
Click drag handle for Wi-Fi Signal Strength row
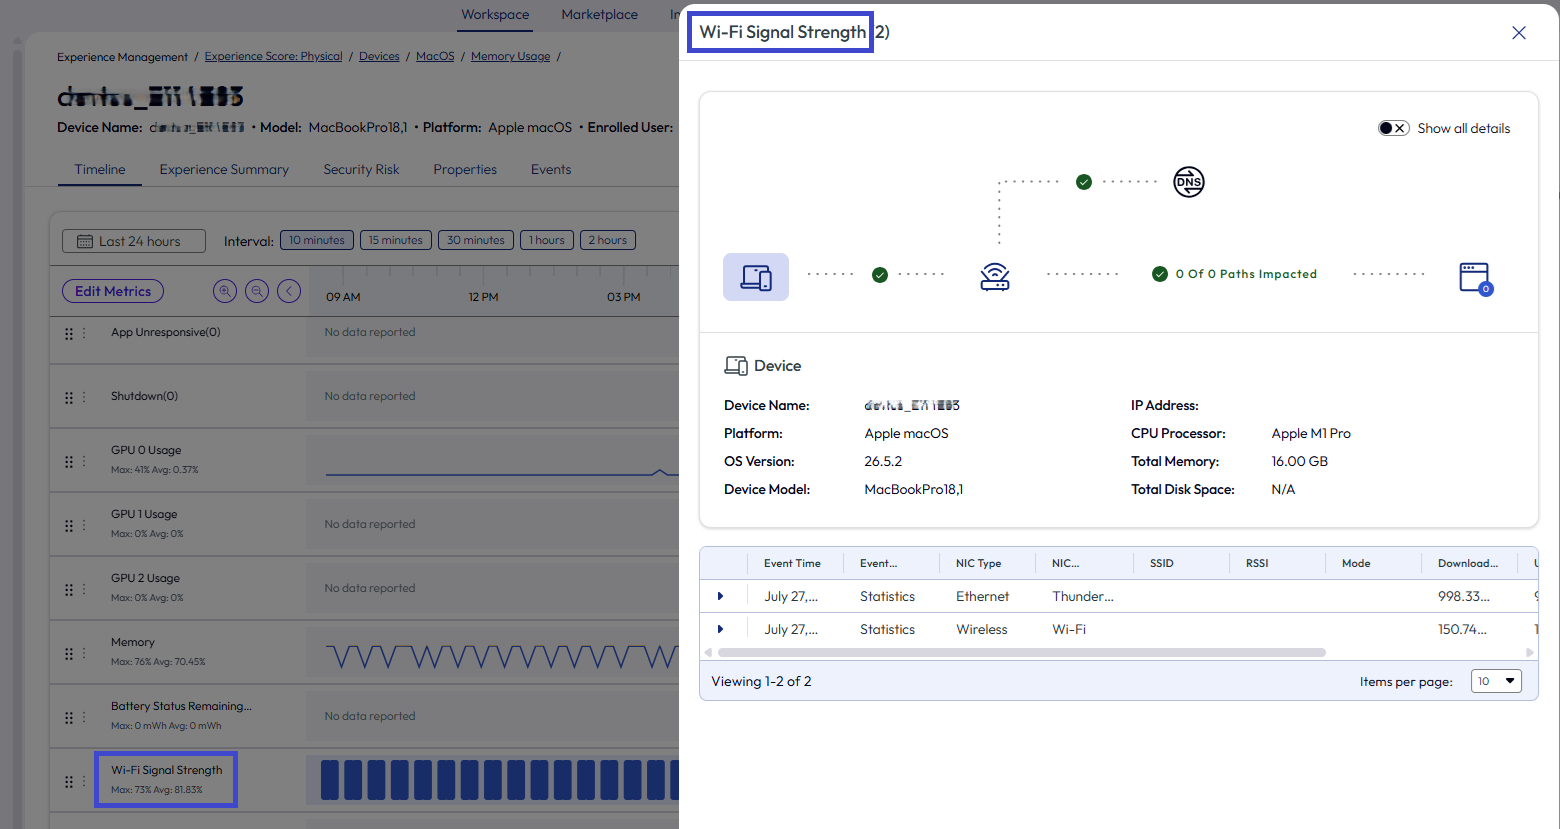pos(69,781)
